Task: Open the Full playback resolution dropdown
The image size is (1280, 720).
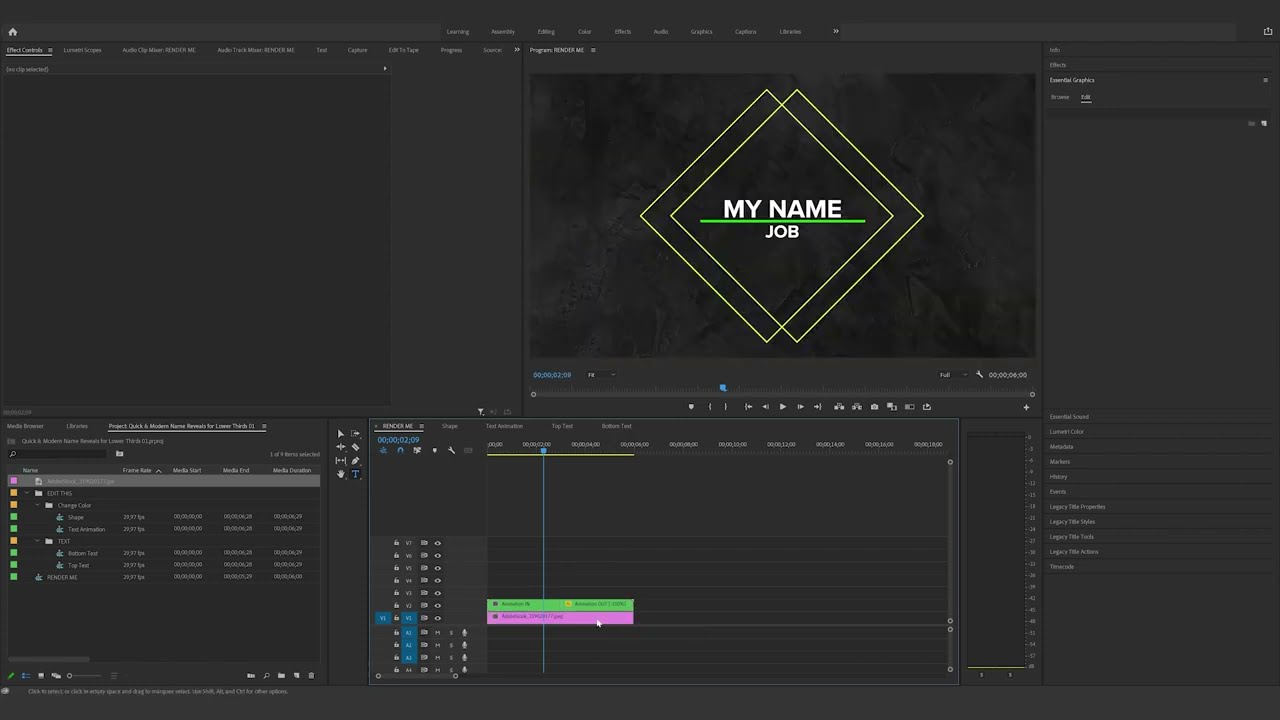Action: click(x=953, y=375)
